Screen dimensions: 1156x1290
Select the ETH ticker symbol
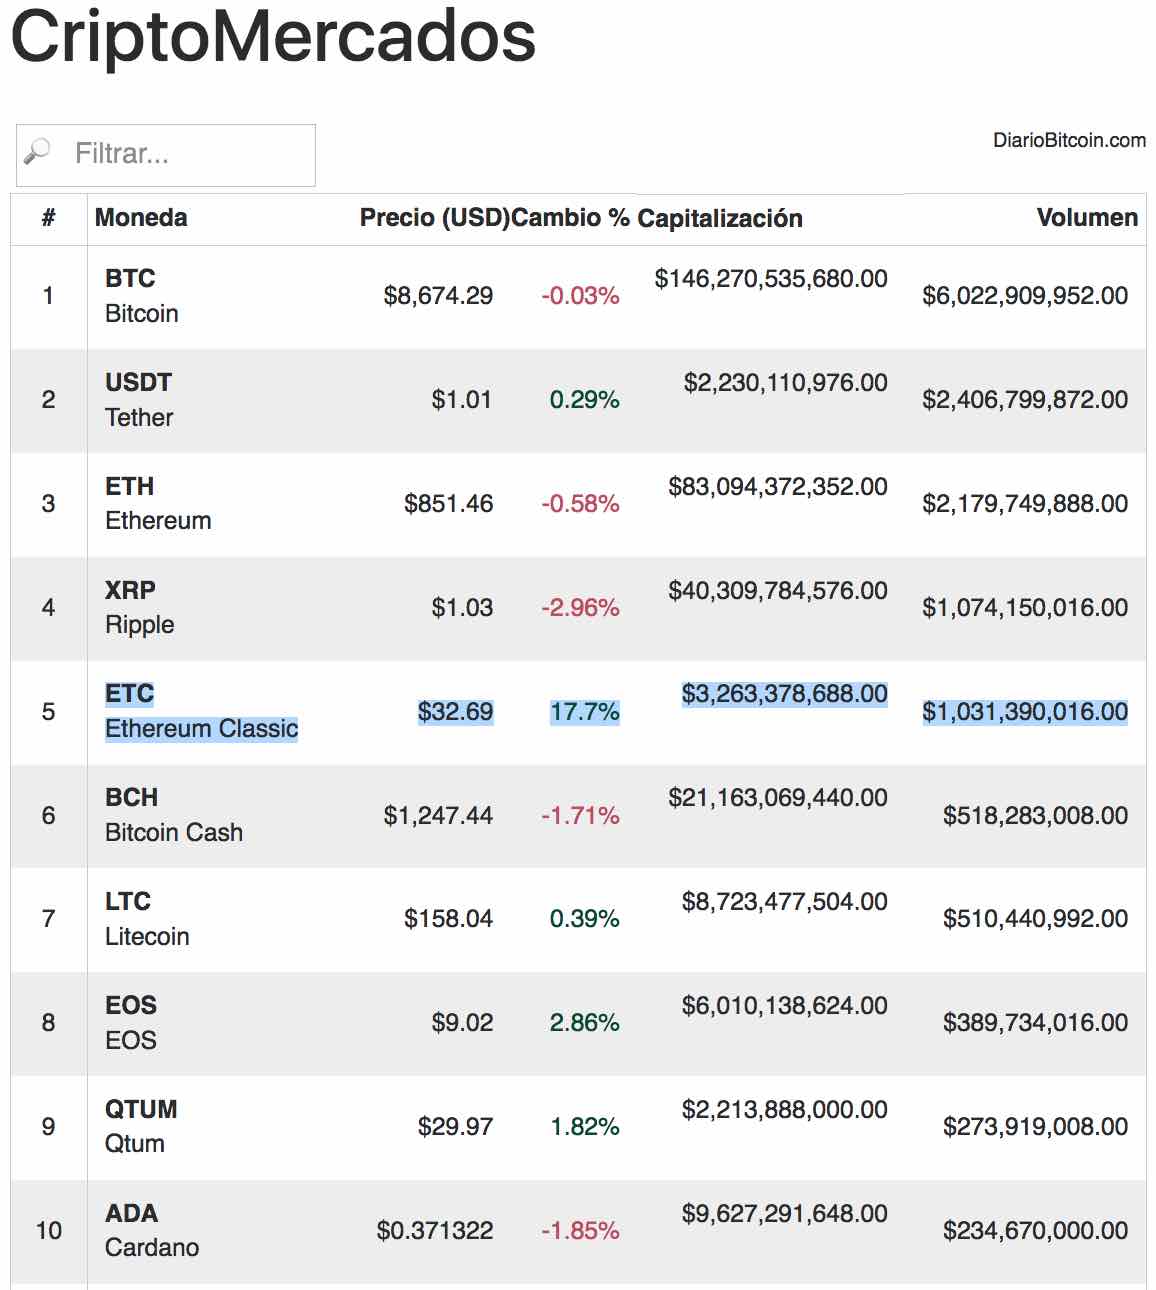pos(130,486)
